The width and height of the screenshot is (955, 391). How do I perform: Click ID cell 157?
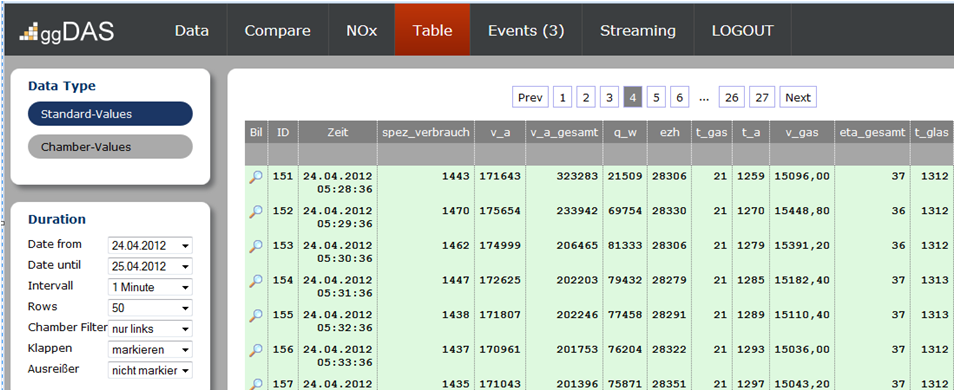pos(283,384)
